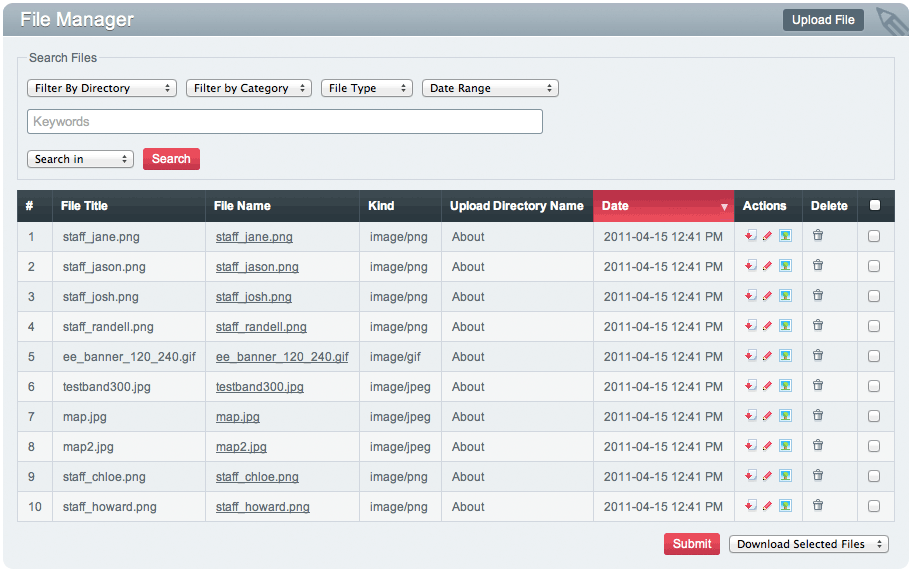
Task: Tick the checkbox for ee_banner_120_240.gif
Action: (x=874, y=356)
